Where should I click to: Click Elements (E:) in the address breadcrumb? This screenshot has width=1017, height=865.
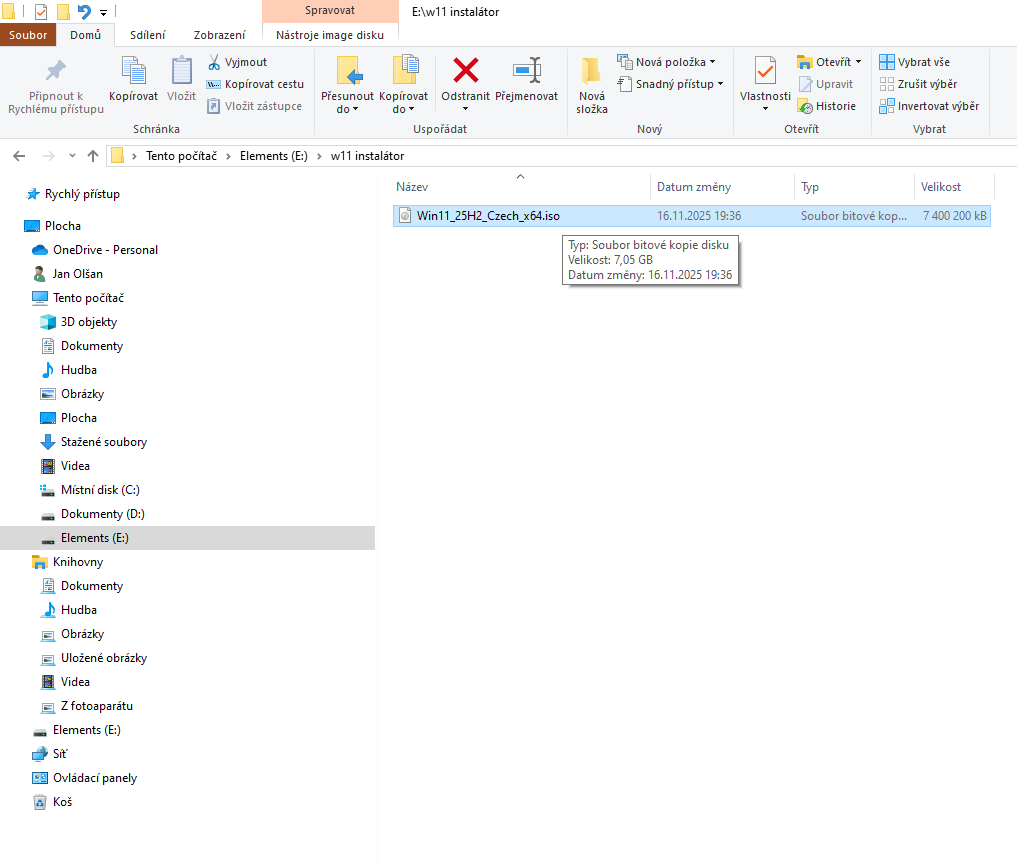(274, 156)
